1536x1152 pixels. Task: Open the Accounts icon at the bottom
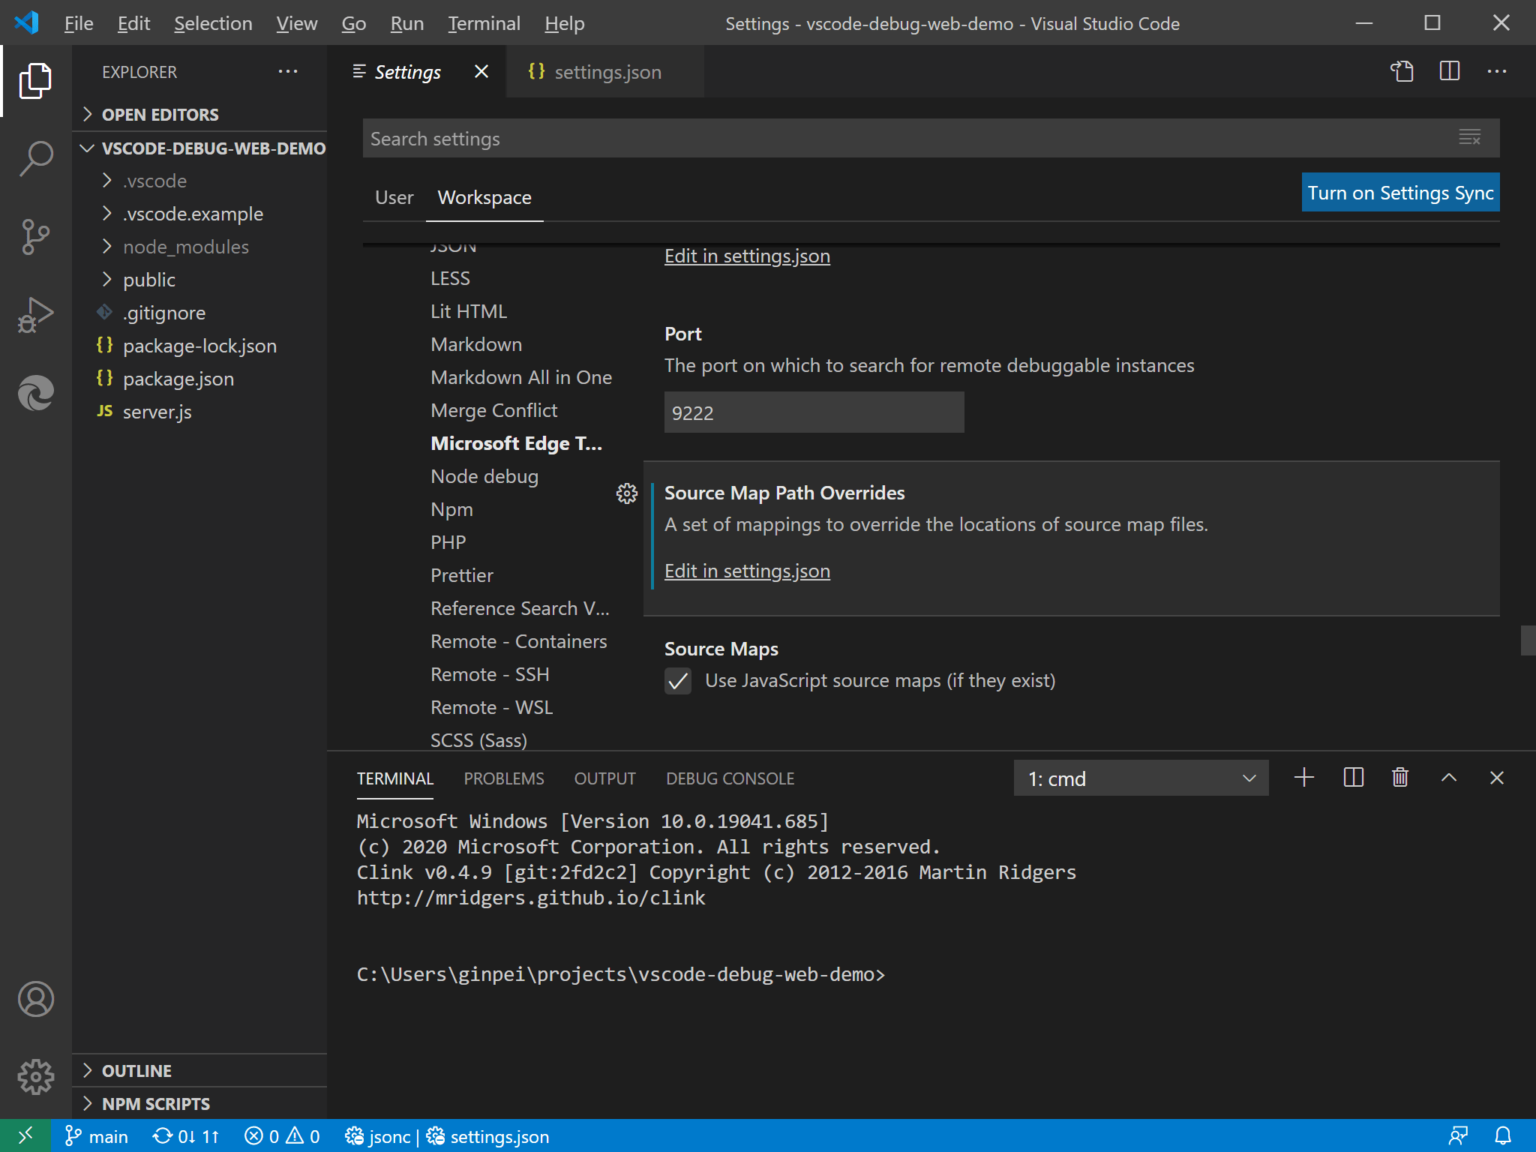[x=36, y=998]
